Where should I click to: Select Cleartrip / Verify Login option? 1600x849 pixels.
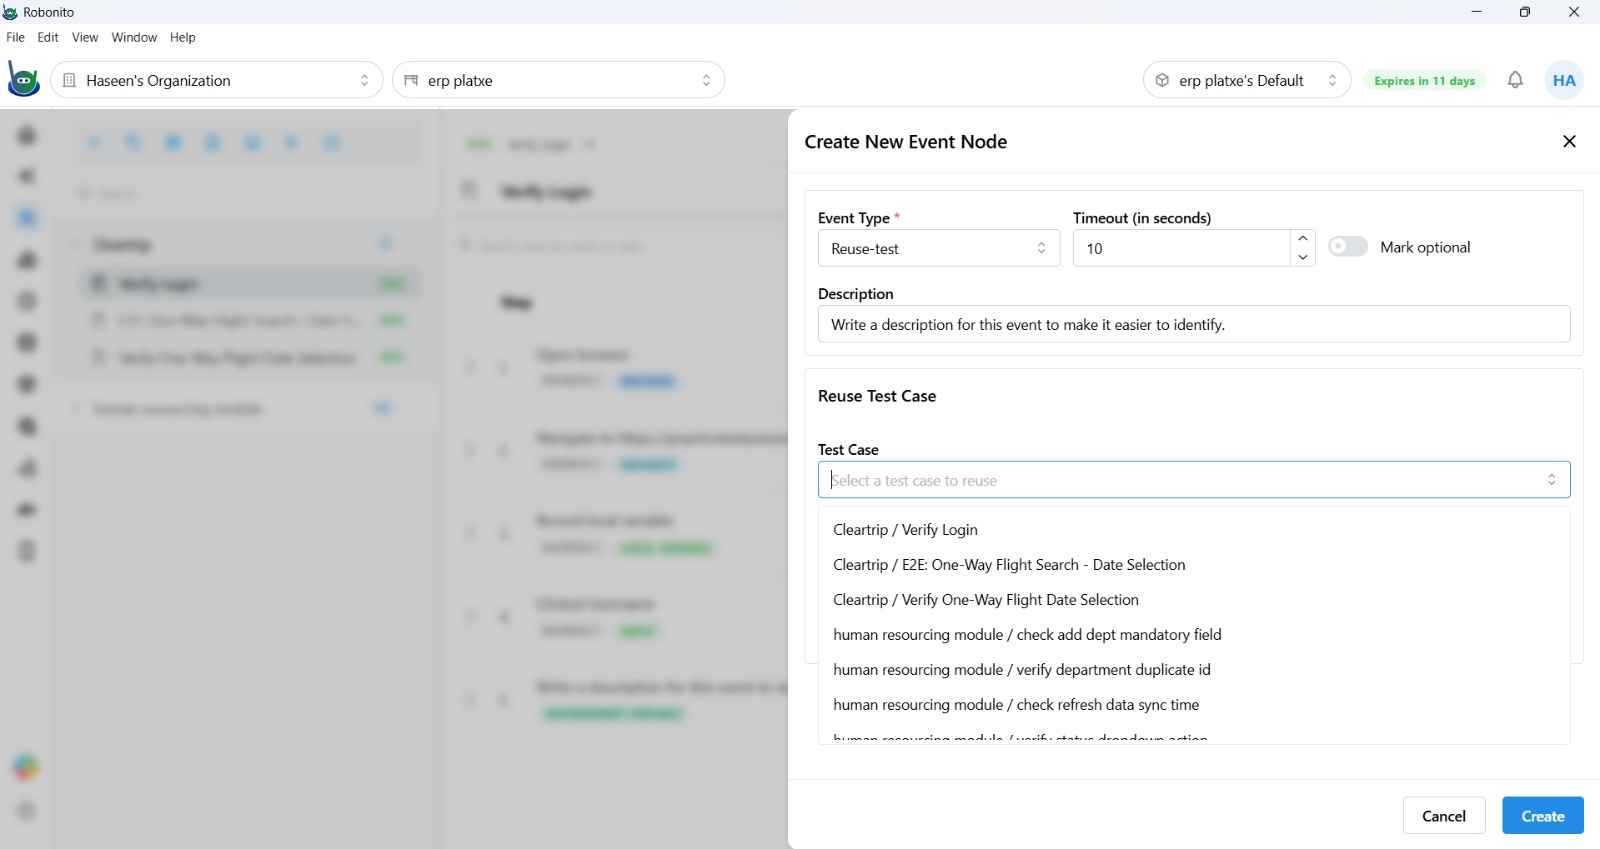pos(1194,530)
